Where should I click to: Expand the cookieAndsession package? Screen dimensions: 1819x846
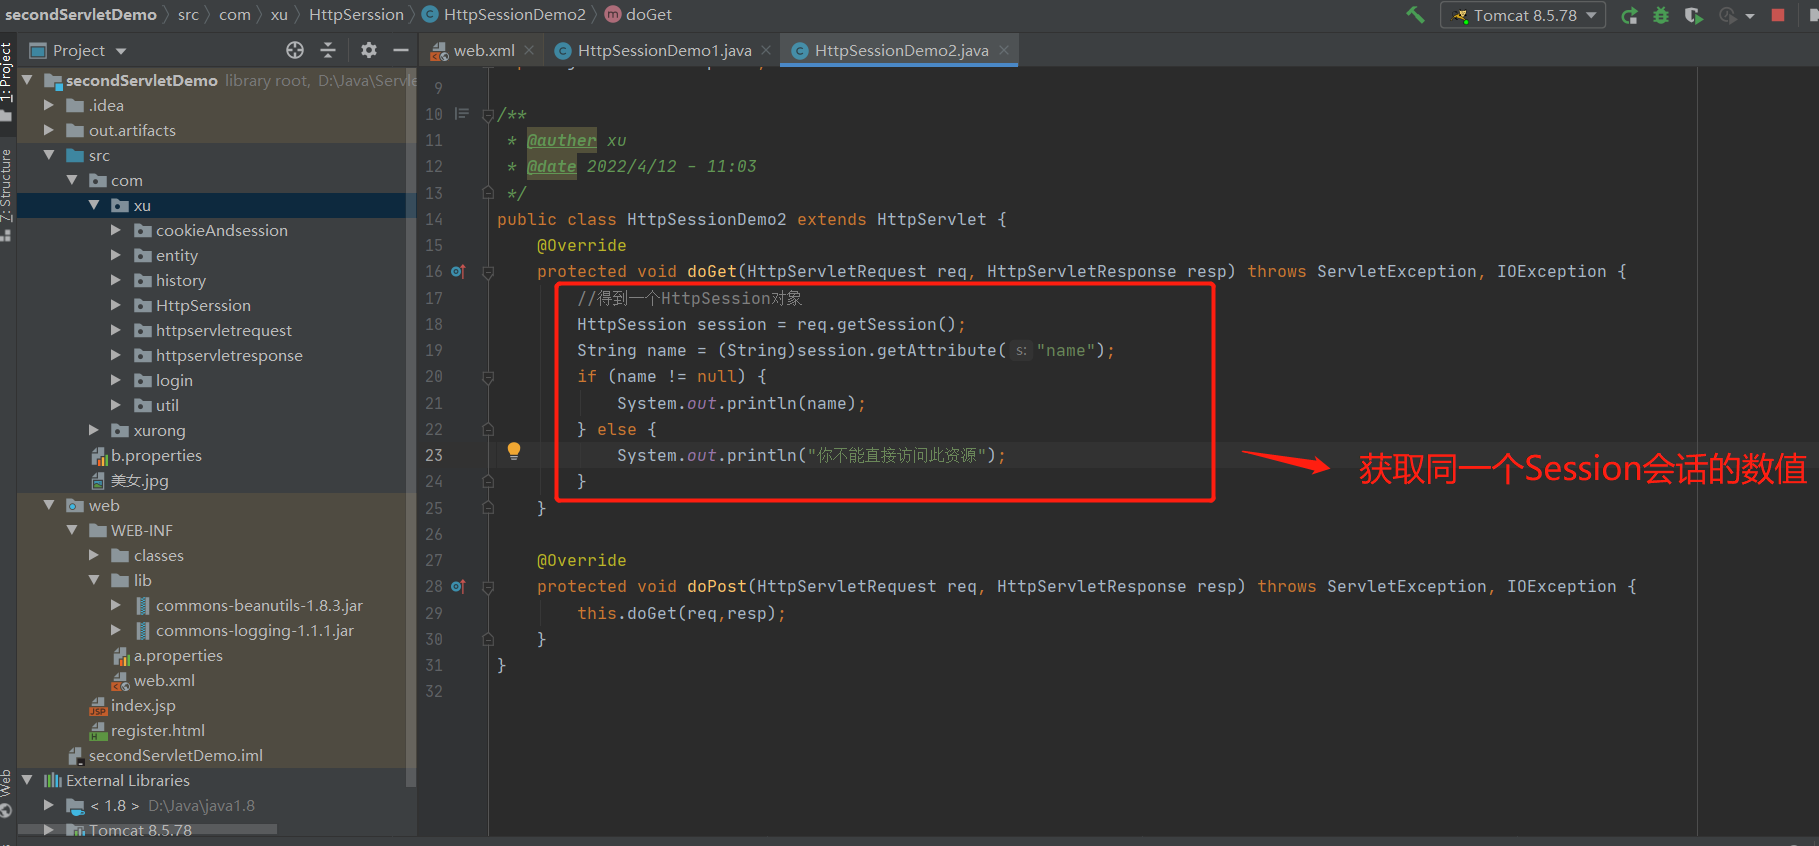click(116, 230)
